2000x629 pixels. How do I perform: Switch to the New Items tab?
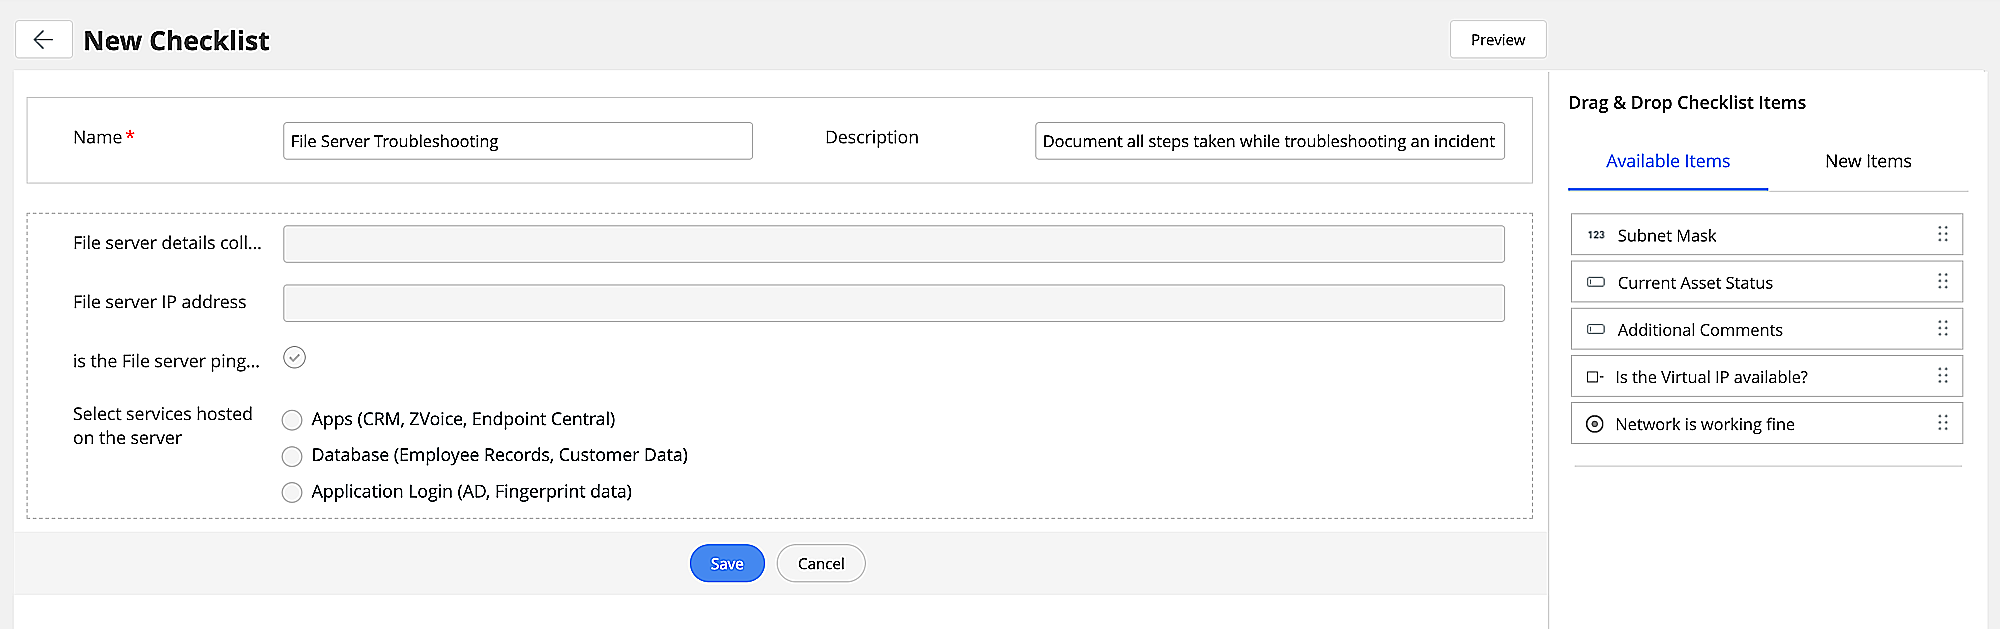1867,161
